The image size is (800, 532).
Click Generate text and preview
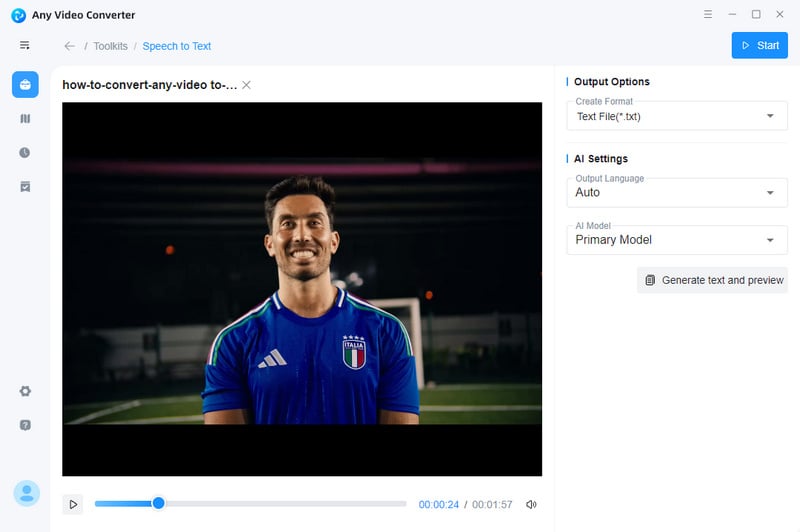click(713, 280)
